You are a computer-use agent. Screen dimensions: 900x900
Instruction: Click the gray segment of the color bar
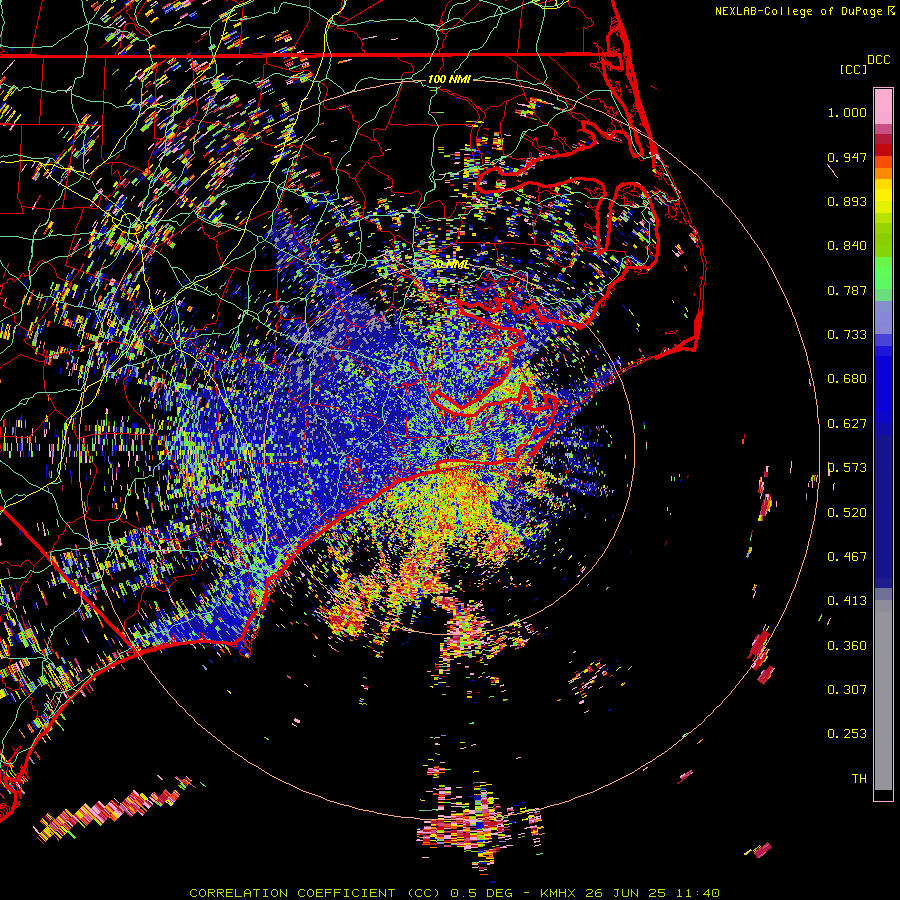click(883, 695)
